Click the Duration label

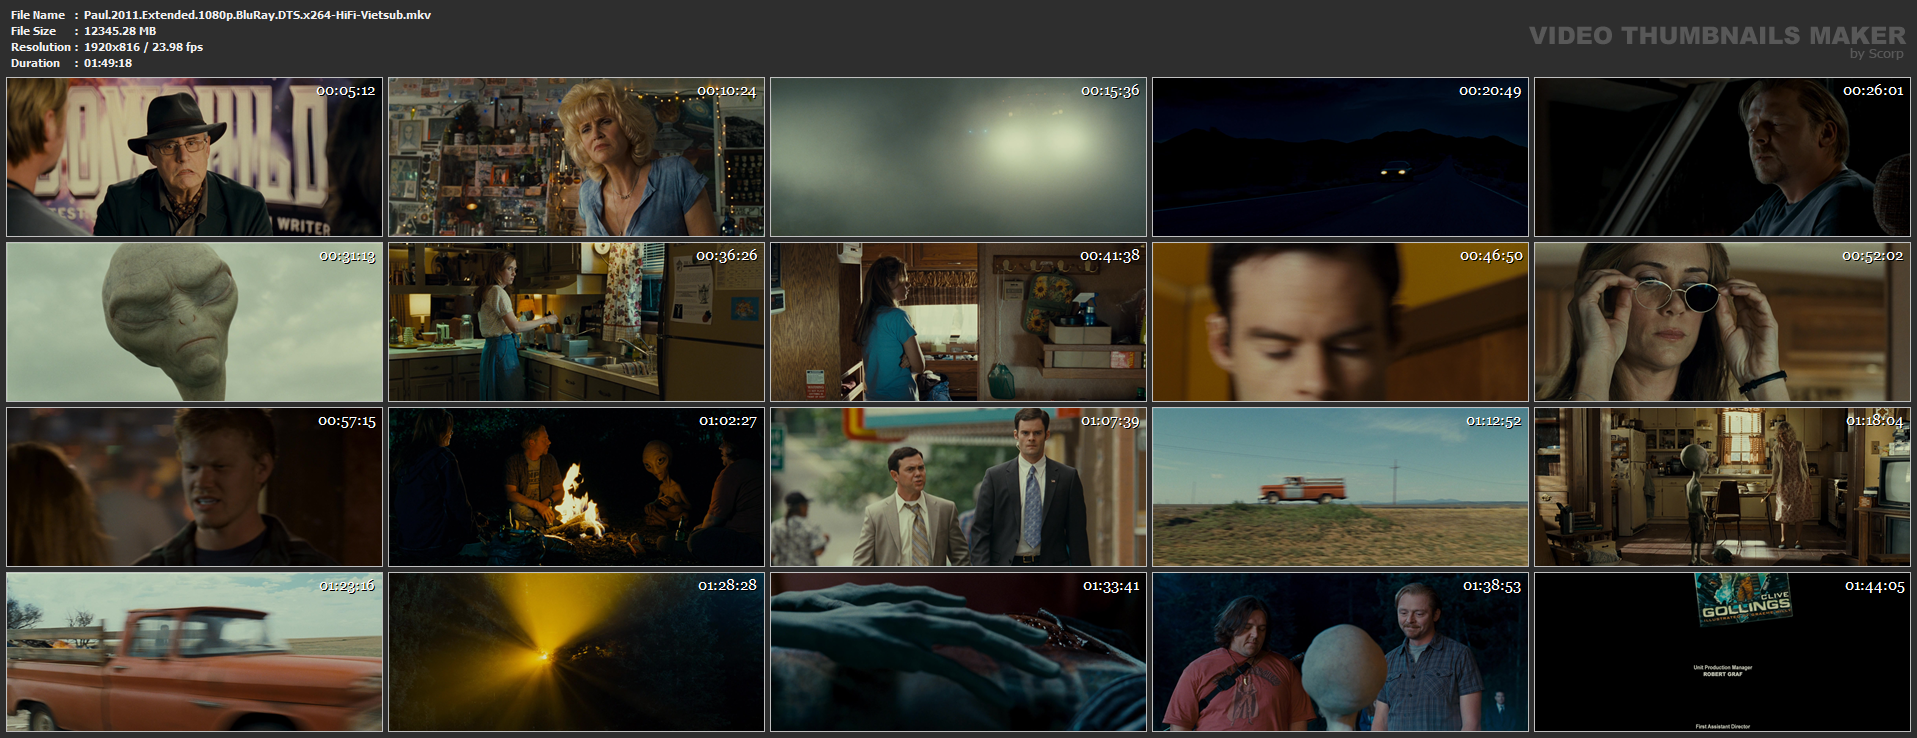coord(36,63)
